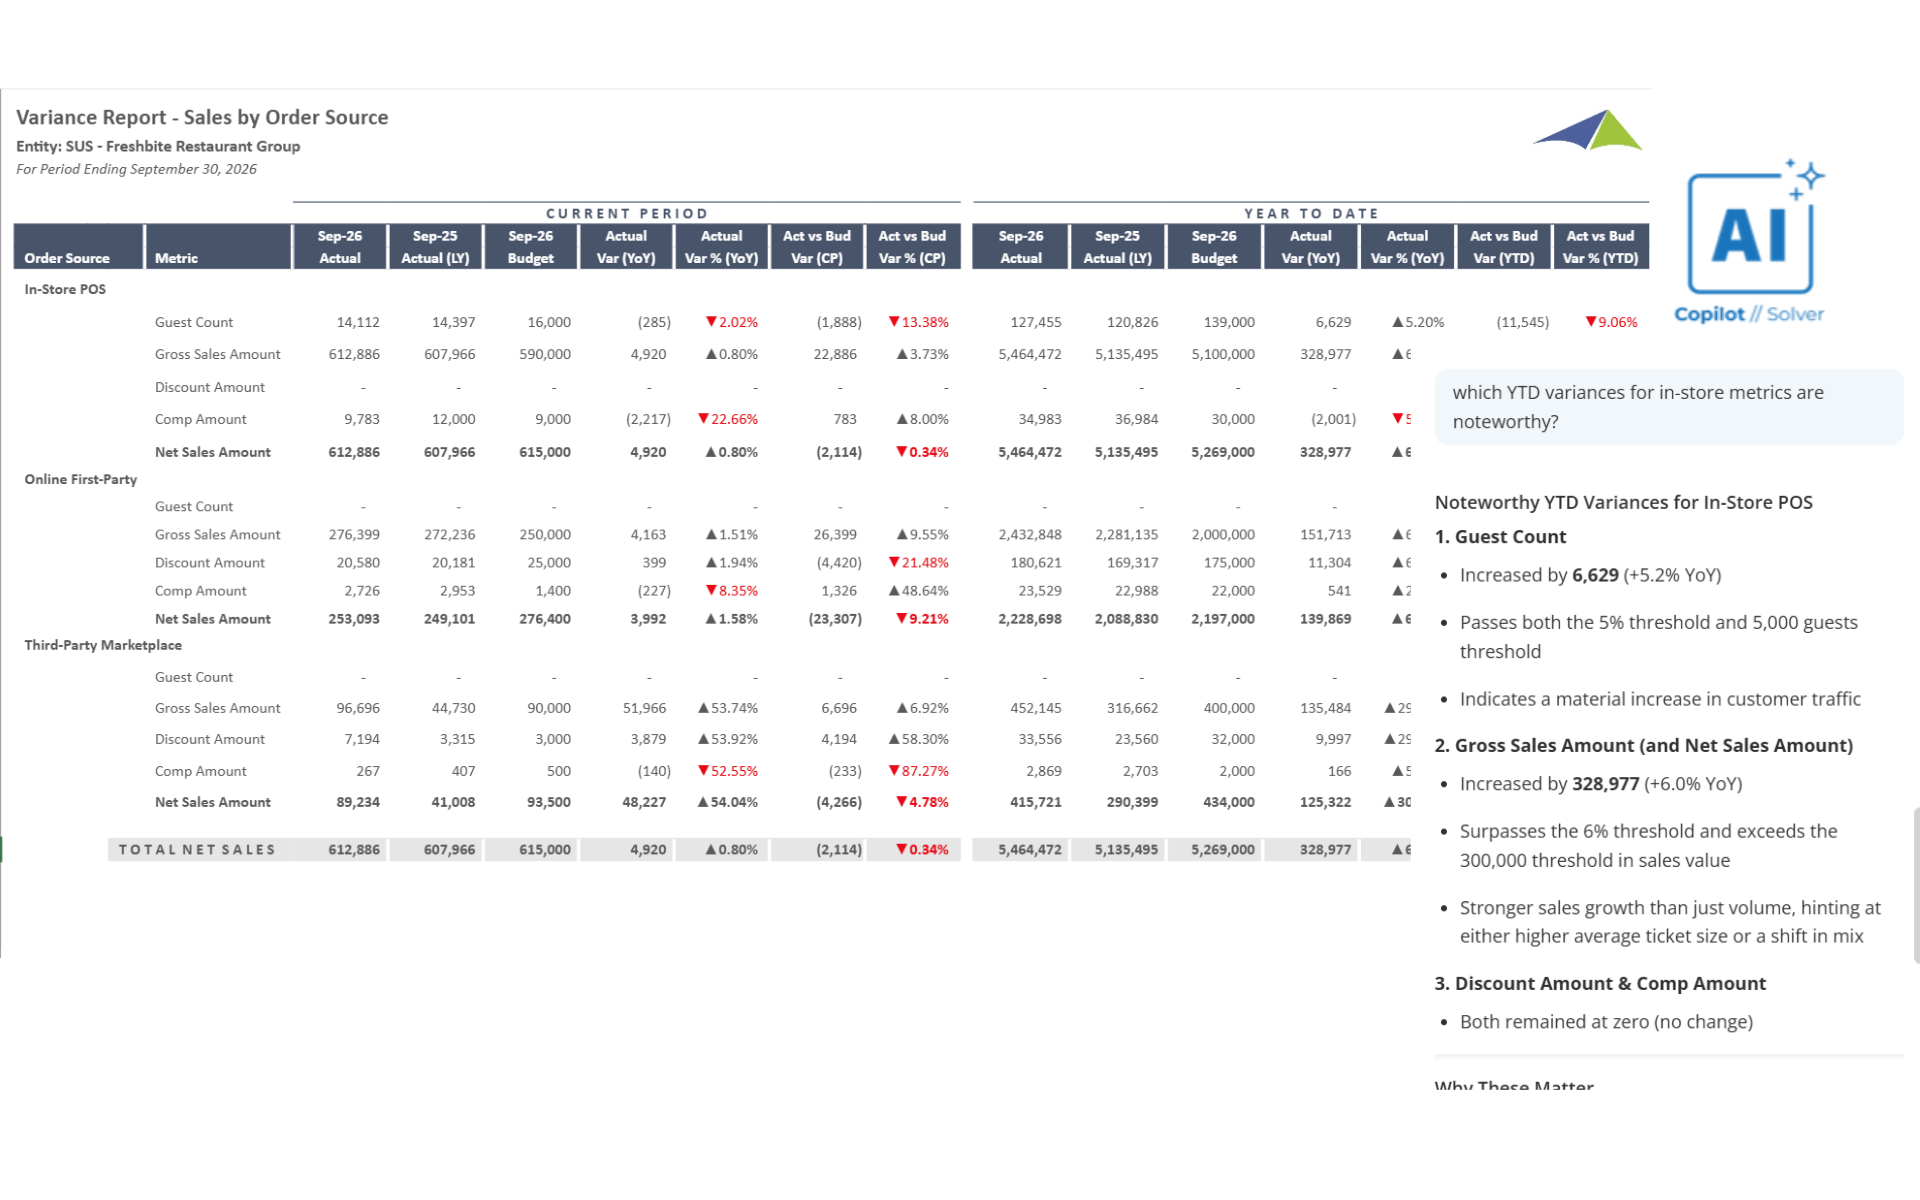Click the Metric column header

click(176, 258)
